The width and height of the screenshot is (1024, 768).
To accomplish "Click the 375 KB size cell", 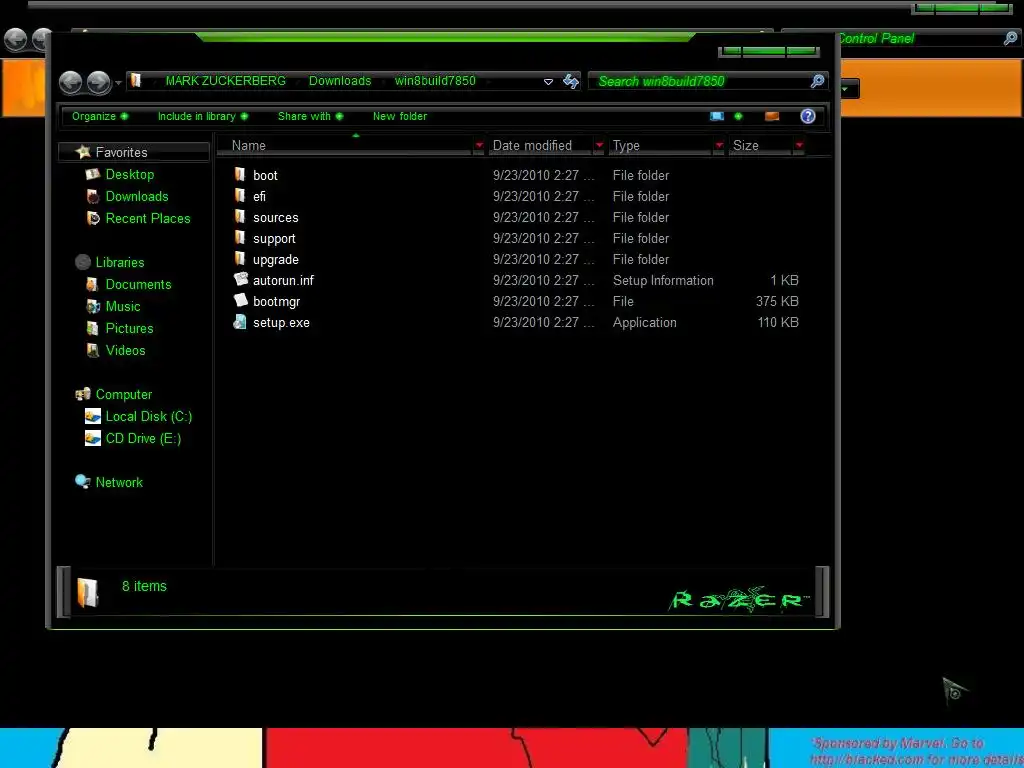I will [x=777, y=301].
